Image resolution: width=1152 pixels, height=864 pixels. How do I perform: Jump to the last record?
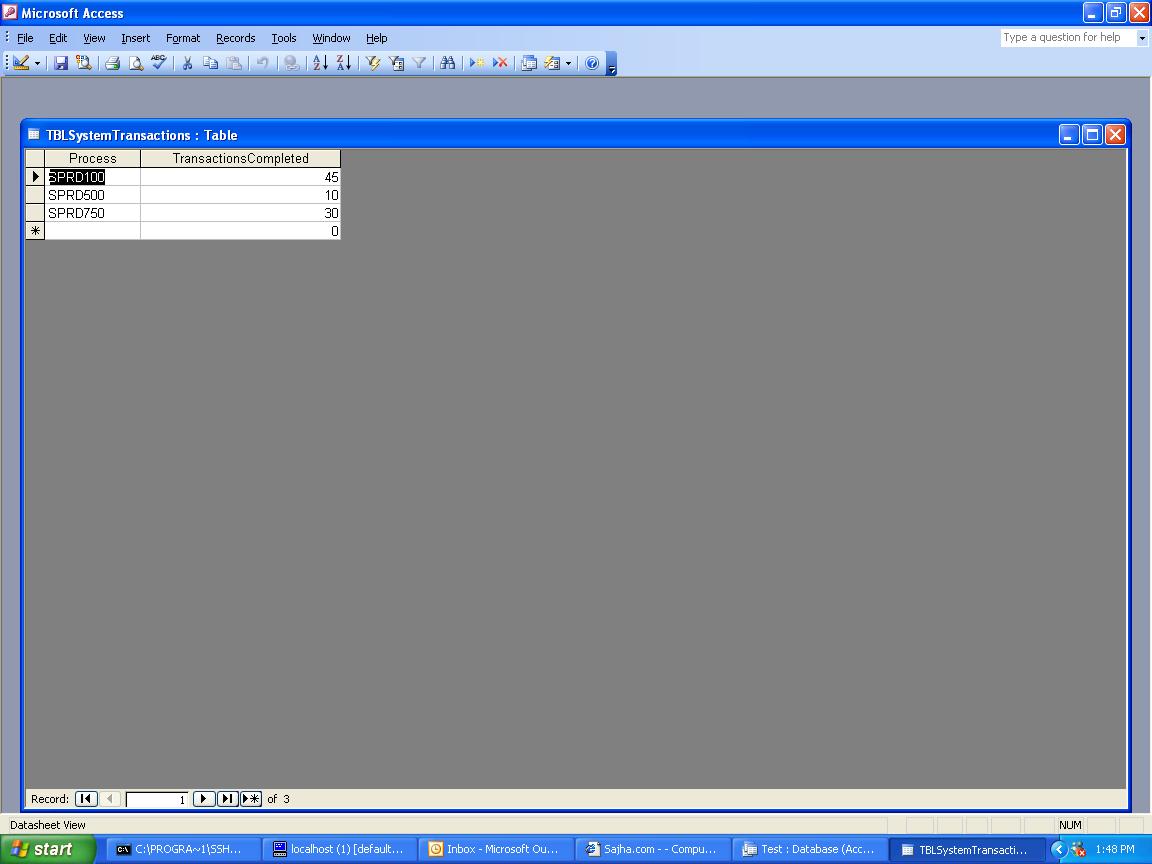(227, 799)
